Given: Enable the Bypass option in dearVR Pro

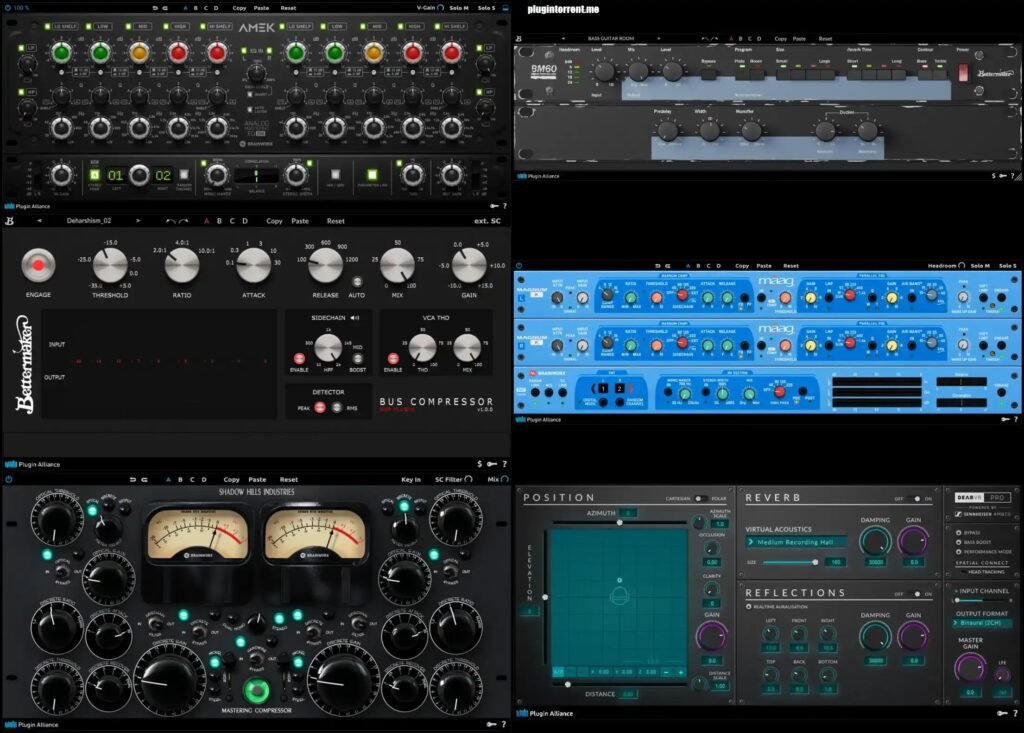Looking at the screenshot, I should coord(959,532).
